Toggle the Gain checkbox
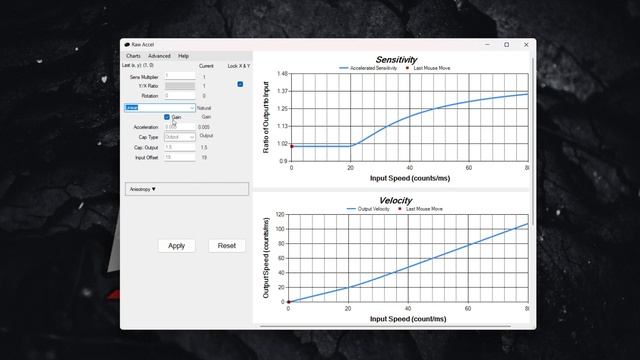The height and width of the screenshot is (360, 640). [x=167, y=117]
